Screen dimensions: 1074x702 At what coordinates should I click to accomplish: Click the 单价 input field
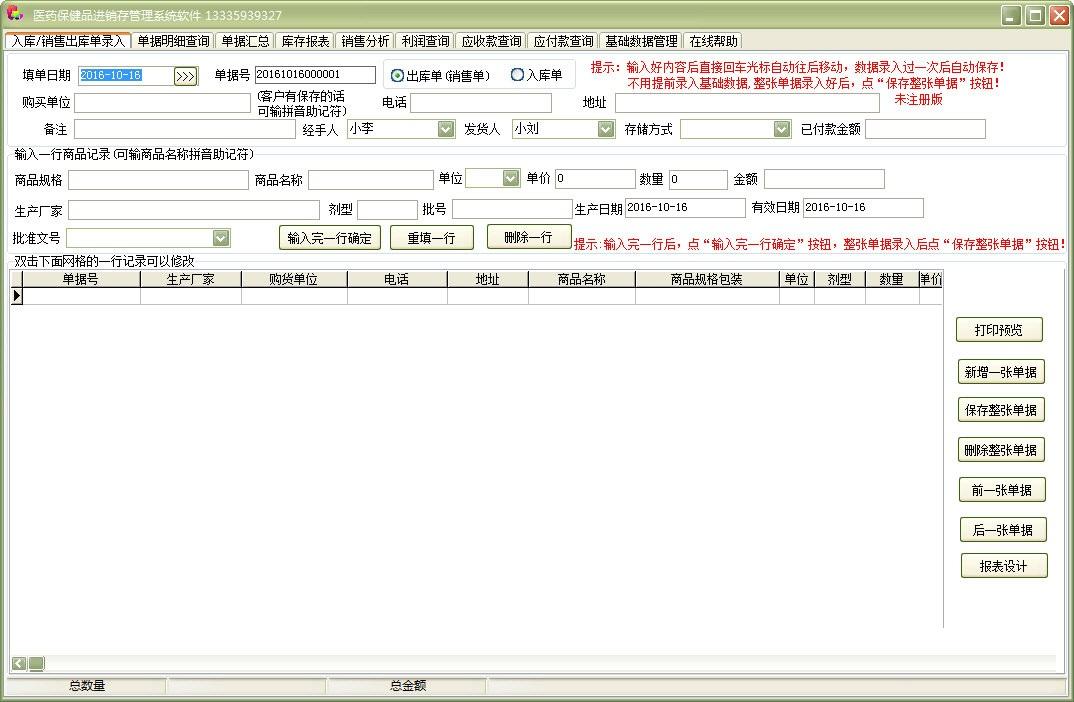(x=595, y=179)
